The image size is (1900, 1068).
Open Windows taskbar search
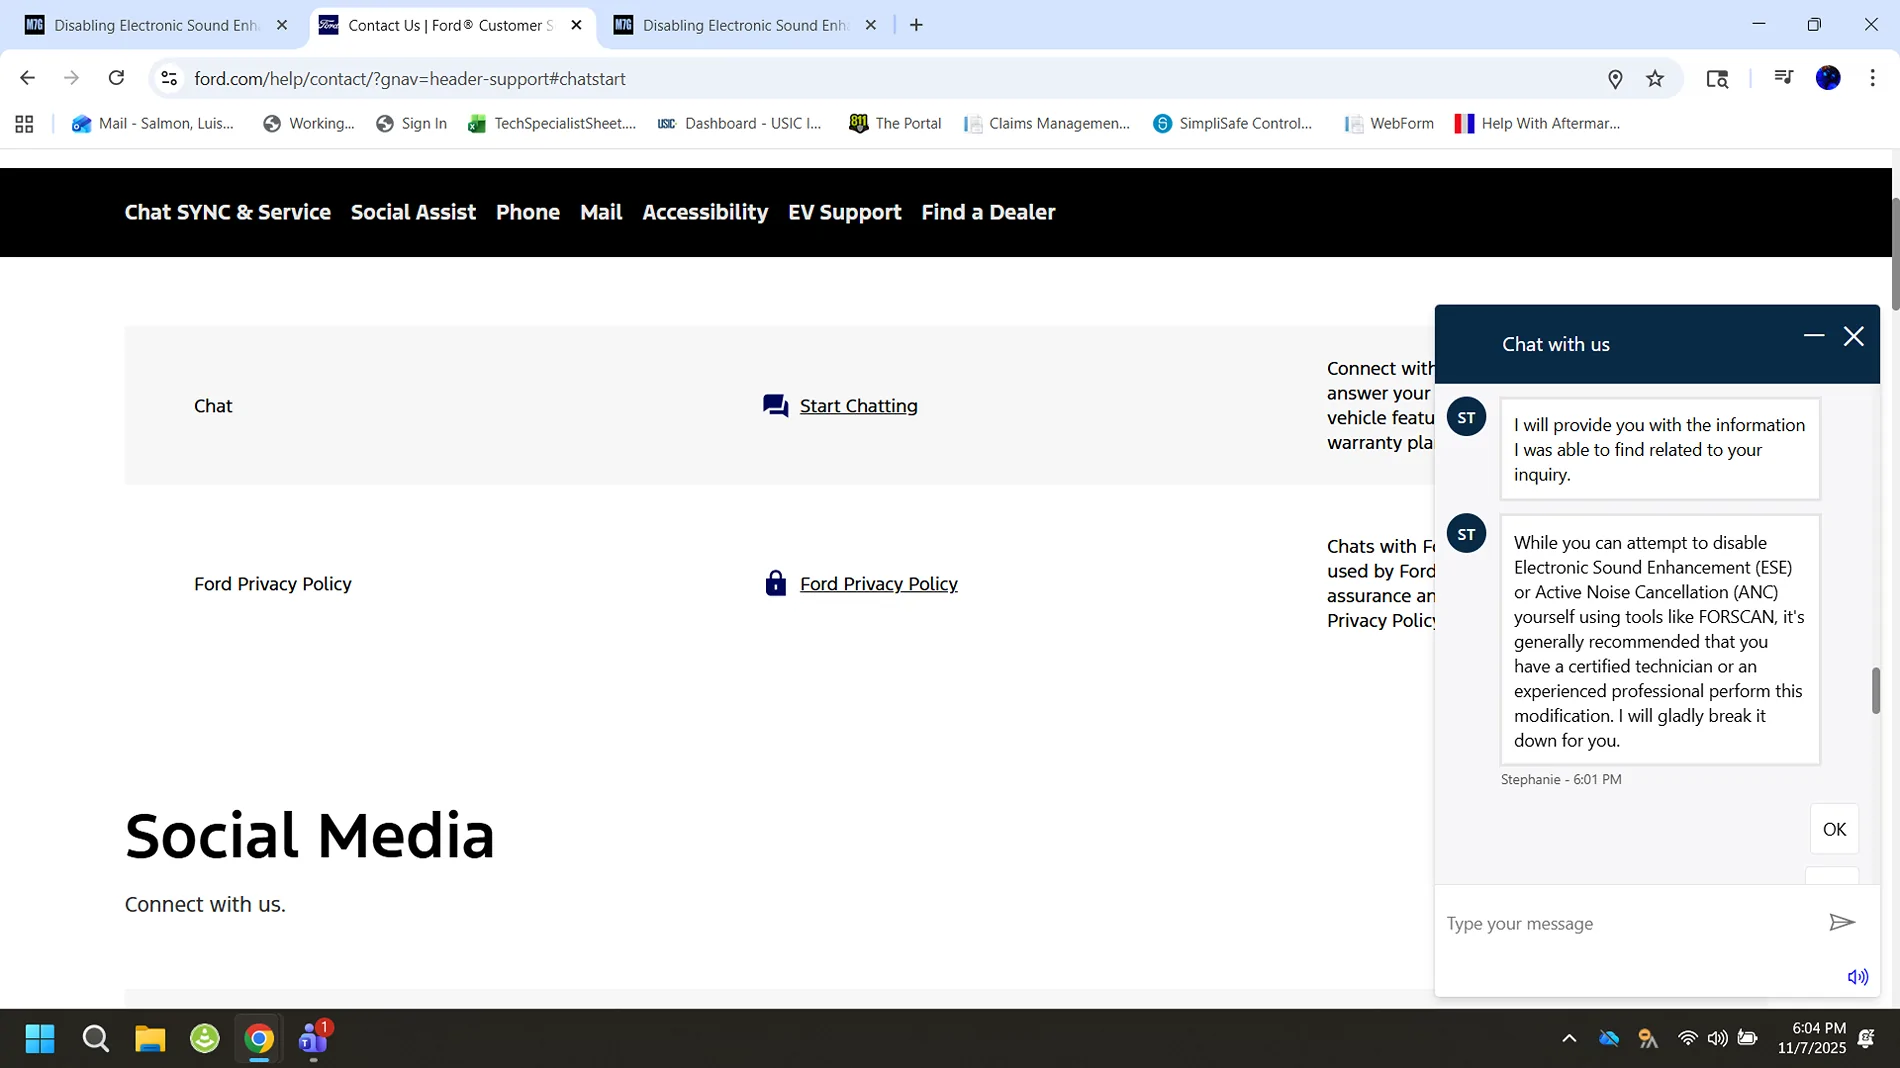96,1039
